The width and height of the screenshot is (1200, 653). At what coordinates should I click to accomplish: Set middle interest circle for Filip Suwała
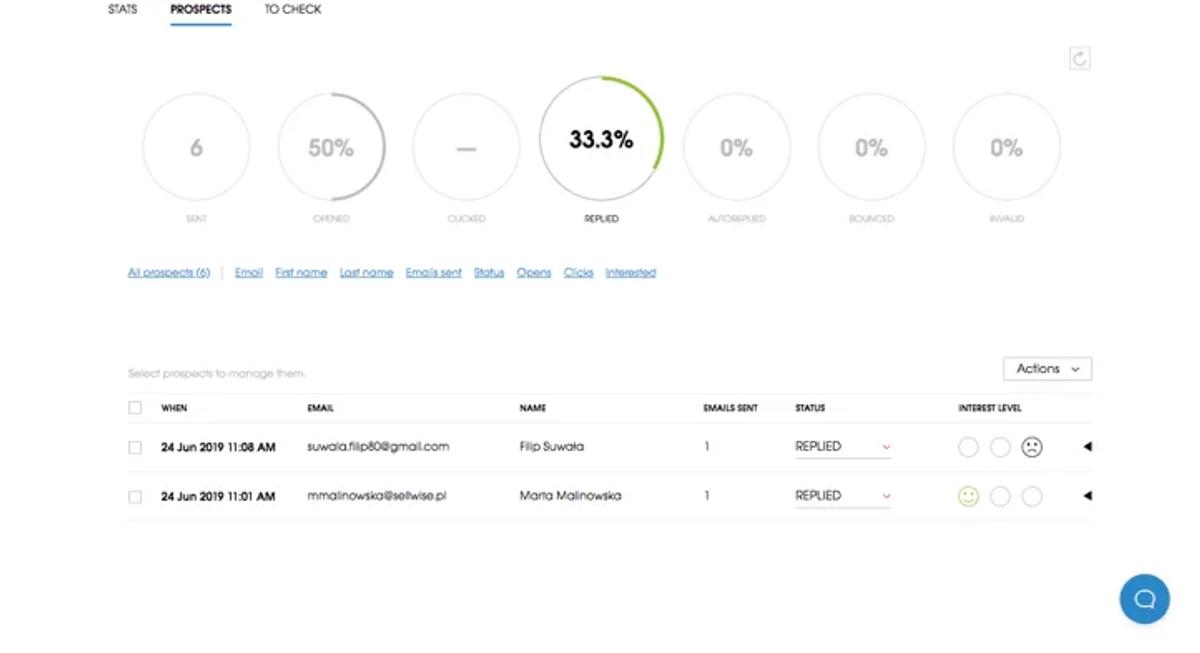1000,447
